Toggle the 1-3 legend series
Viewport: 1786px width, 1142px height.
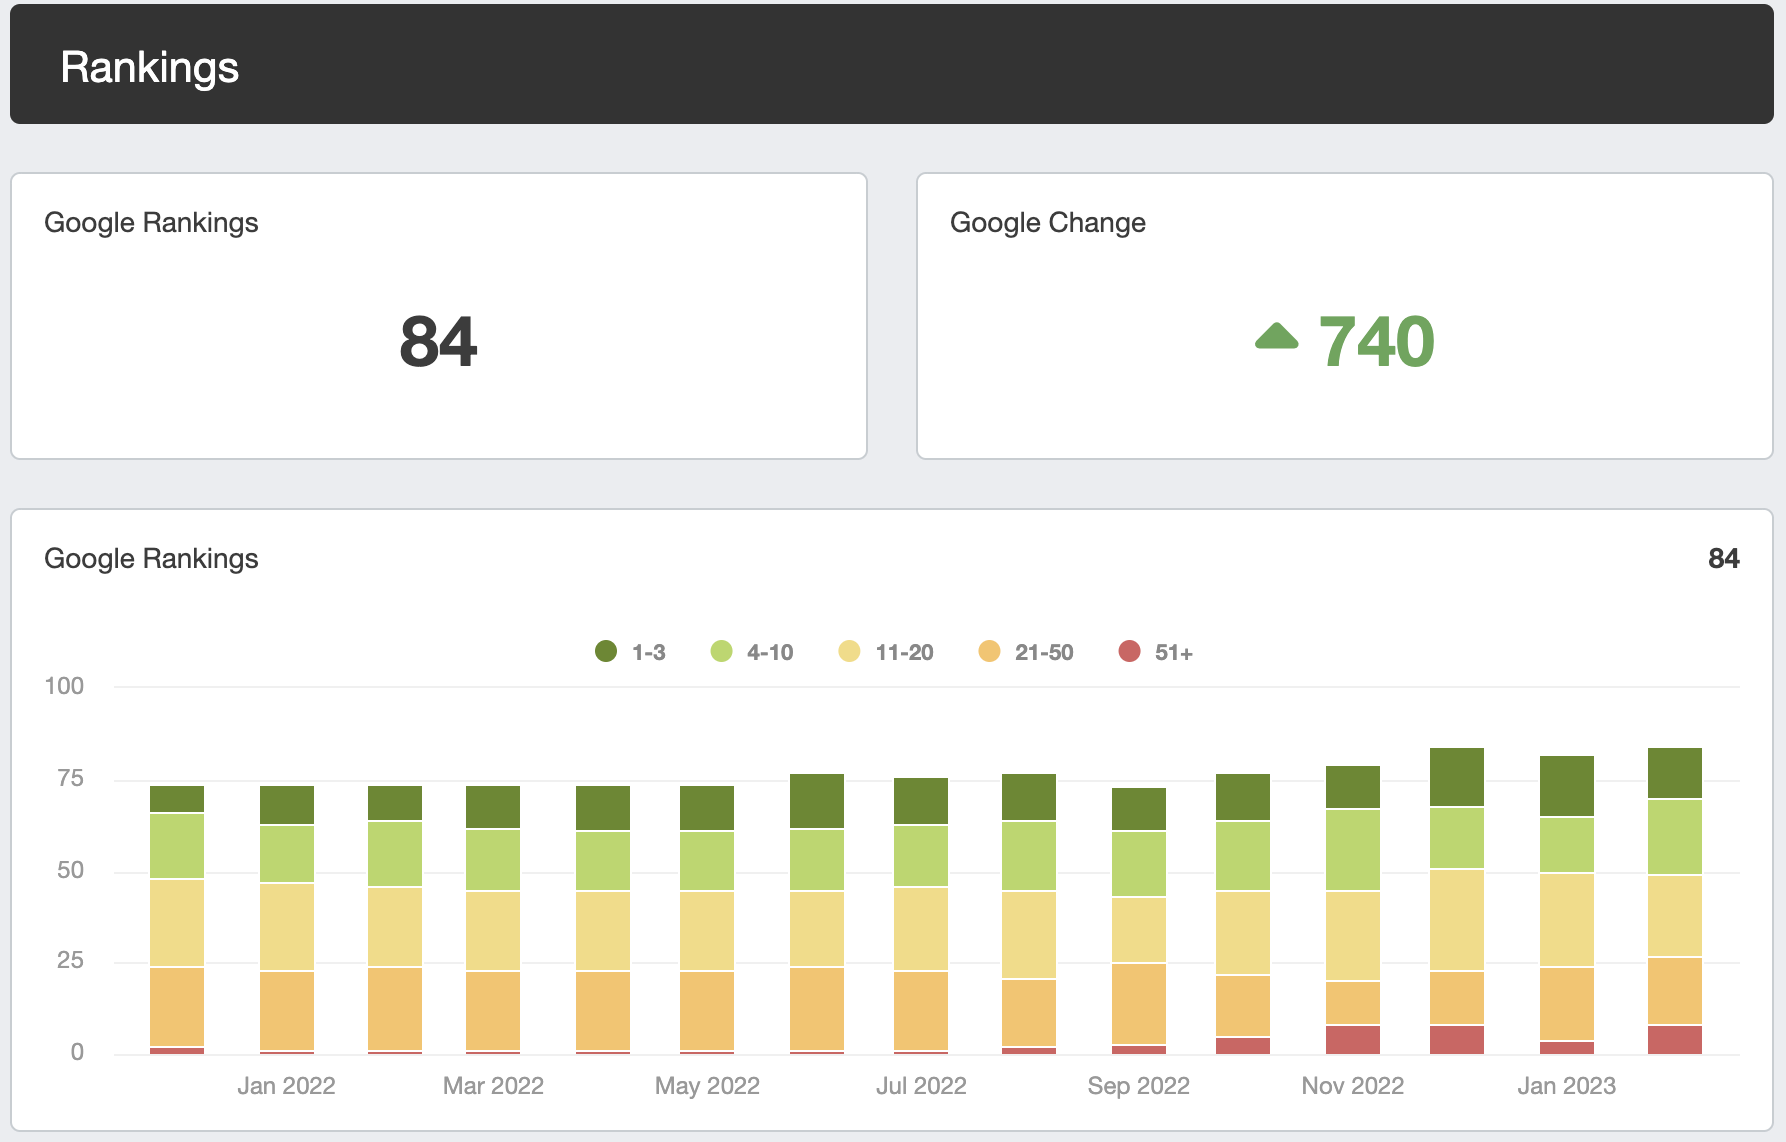630,652
